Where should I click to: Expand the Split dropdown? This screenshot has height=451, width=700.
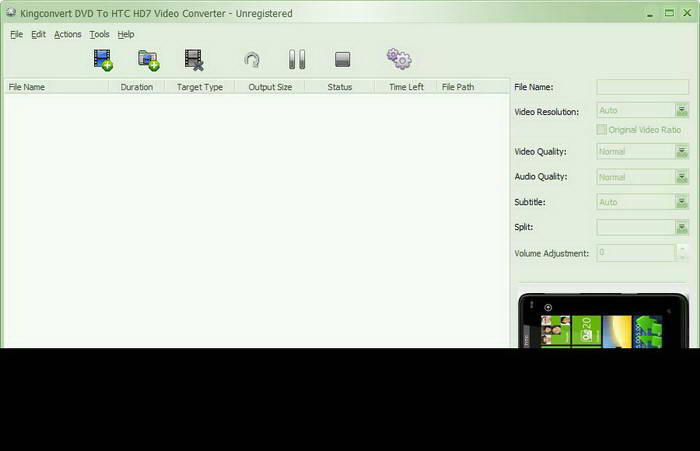pyautogui.click(x=681, y=228)
